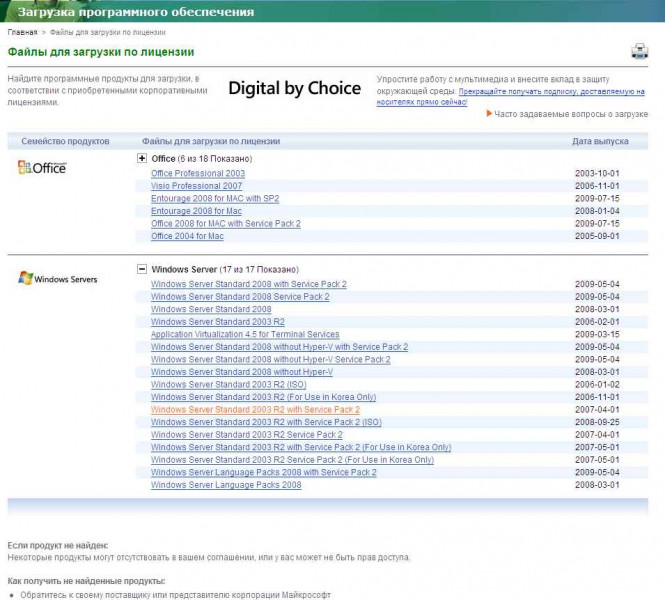Open Server Language Packs 2008 with Service Pack 2
This screenshot has height=600, width=665.
tap(264, 472)
